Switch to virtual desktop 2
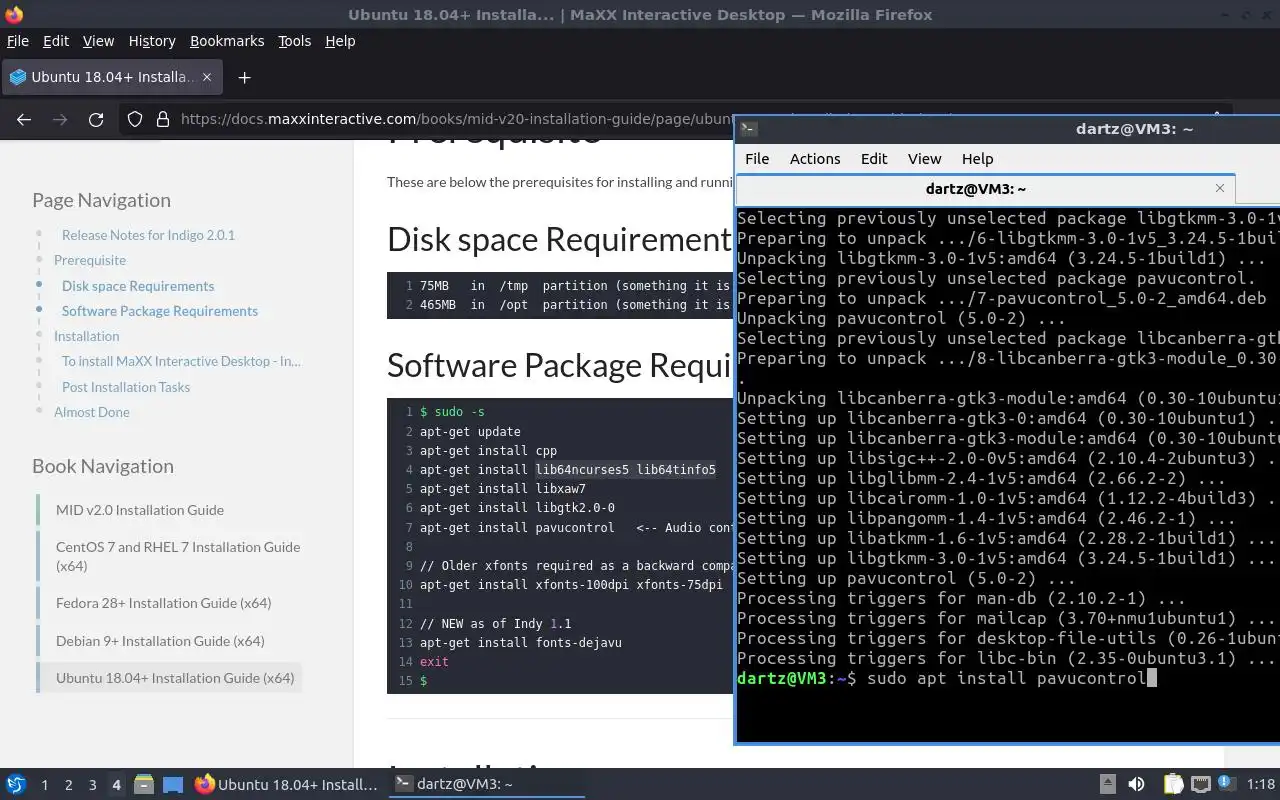The width and height of the screenshot is (1280, 800). point(68,785)
